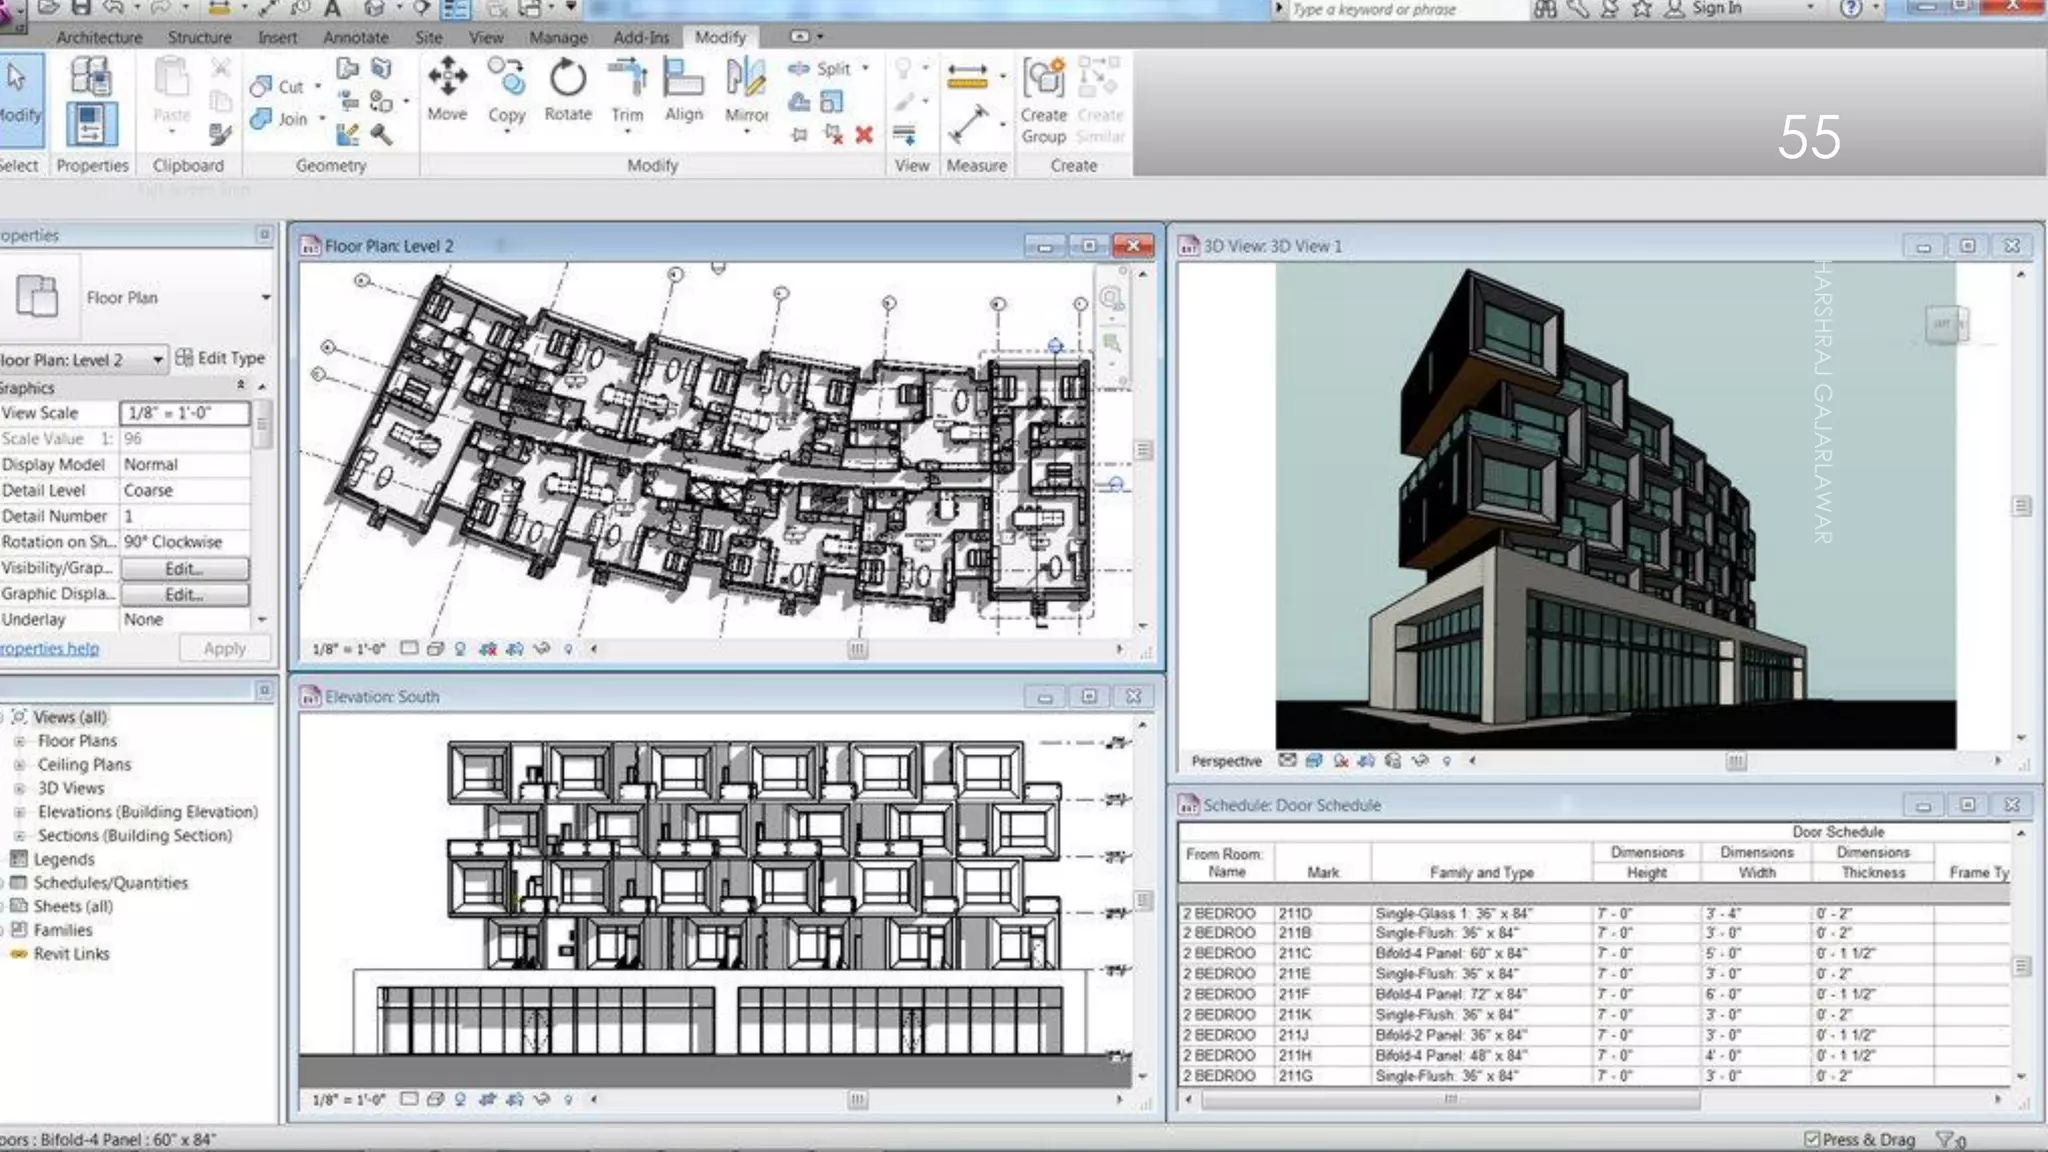2048x1152 pixels.
Task: Open the Underlay dropdown
Action: tap(261, 619)
